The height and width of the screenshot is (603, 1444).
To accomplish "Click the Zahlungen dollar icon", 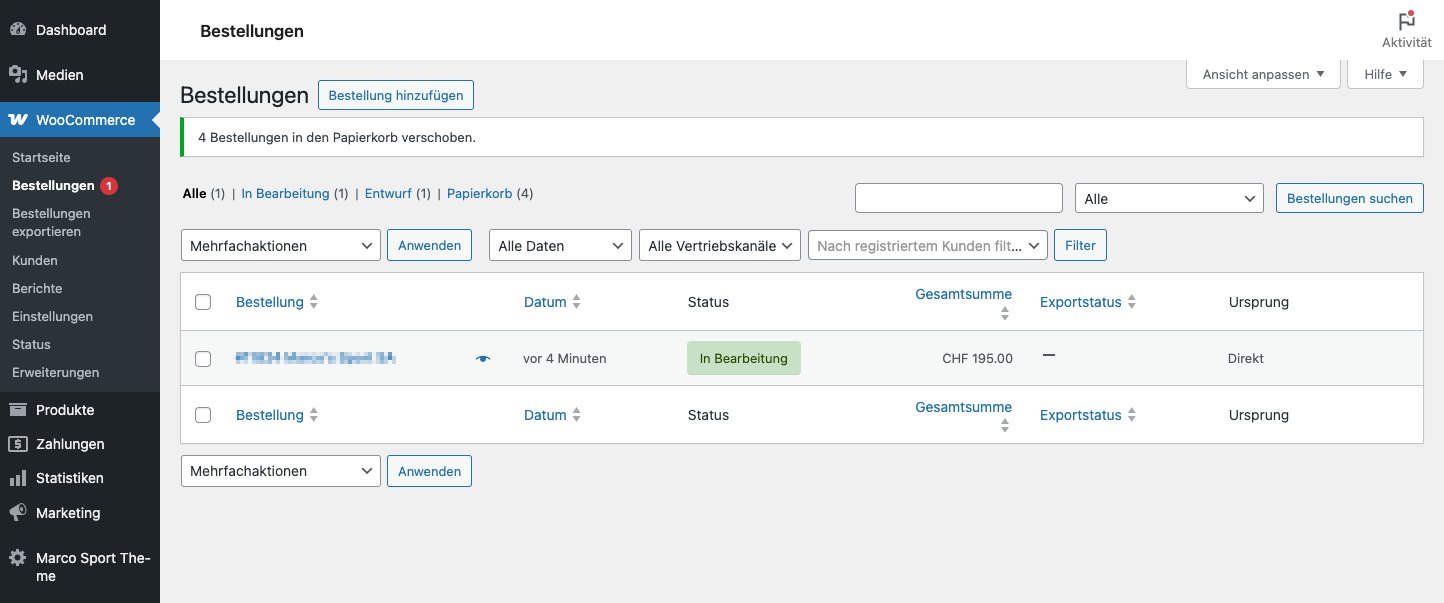I will pyautogui.click(x=18, y=444).
